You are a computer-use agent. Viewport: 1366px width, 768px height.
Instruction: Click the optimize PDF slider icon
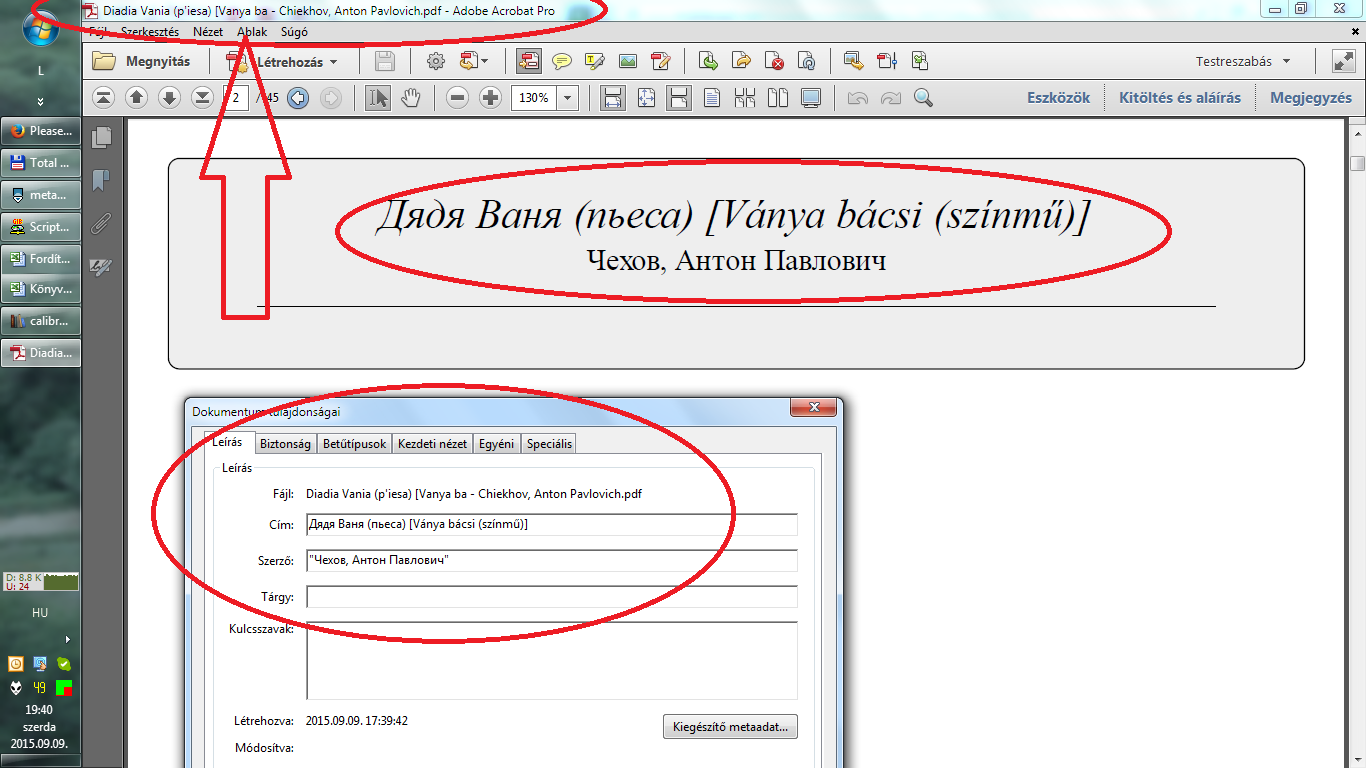pyautogui.click(x=886, y=61)
